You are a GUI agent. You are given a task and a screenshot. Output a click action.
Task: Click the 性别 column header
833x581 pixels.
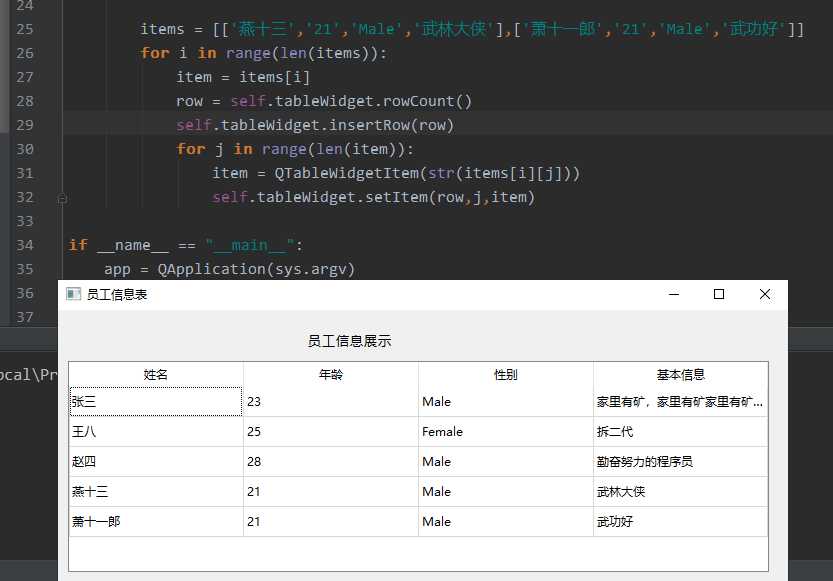[x=505, y=374]
